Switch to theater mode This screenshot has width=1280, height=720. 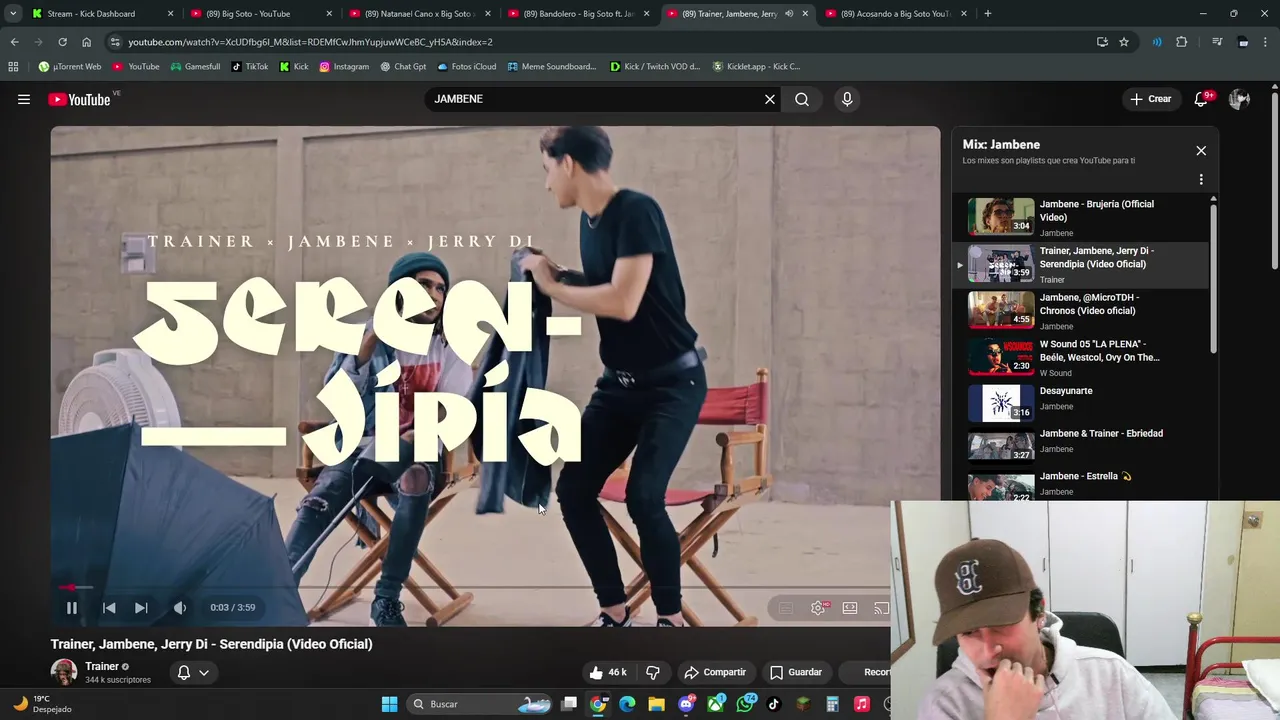850,608
